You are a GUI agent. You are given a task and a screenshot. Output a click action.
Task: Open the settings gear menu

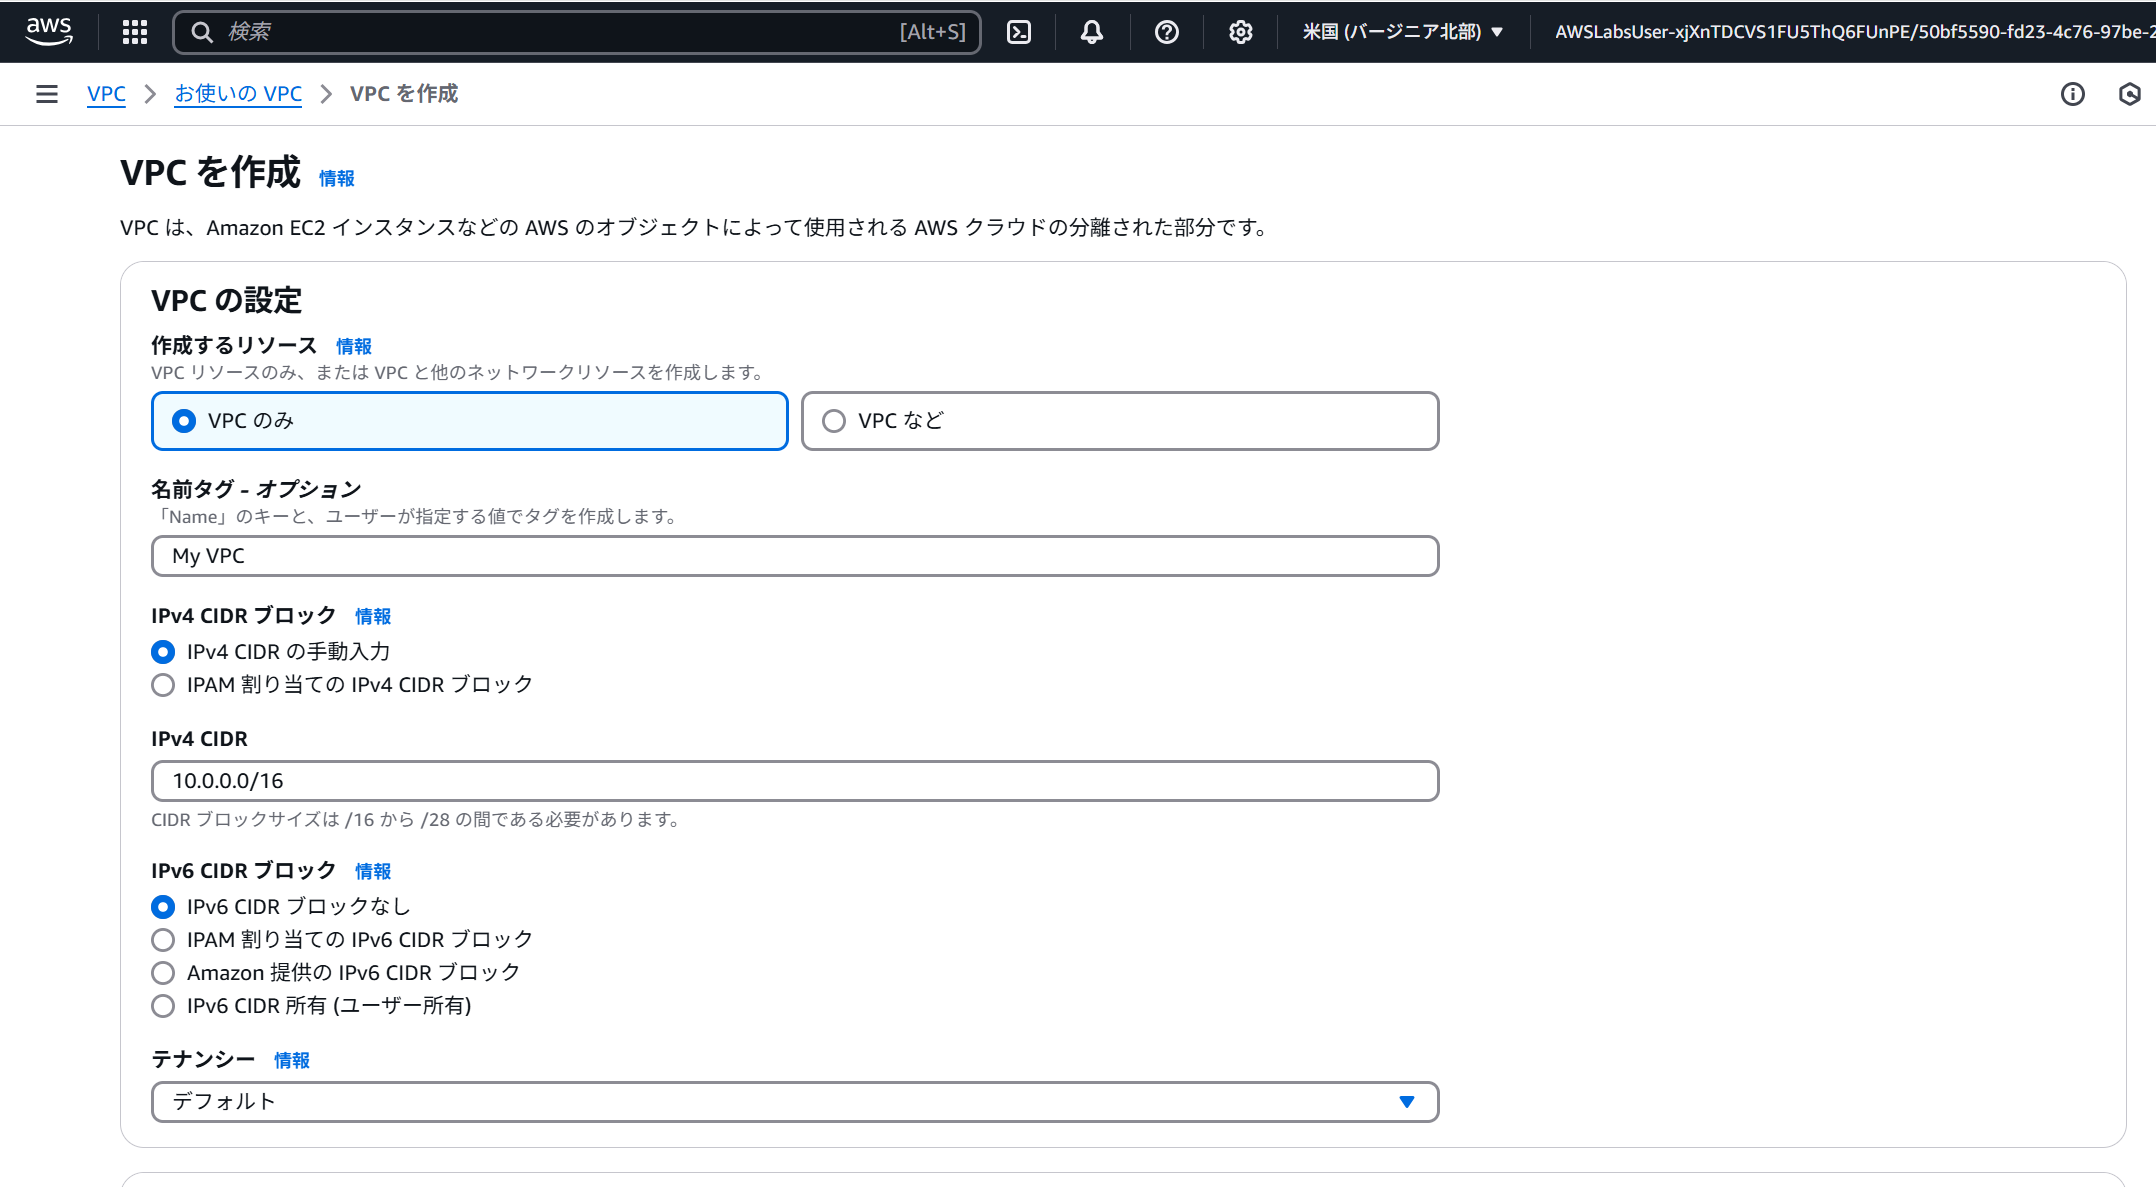tap(1240, 32)
